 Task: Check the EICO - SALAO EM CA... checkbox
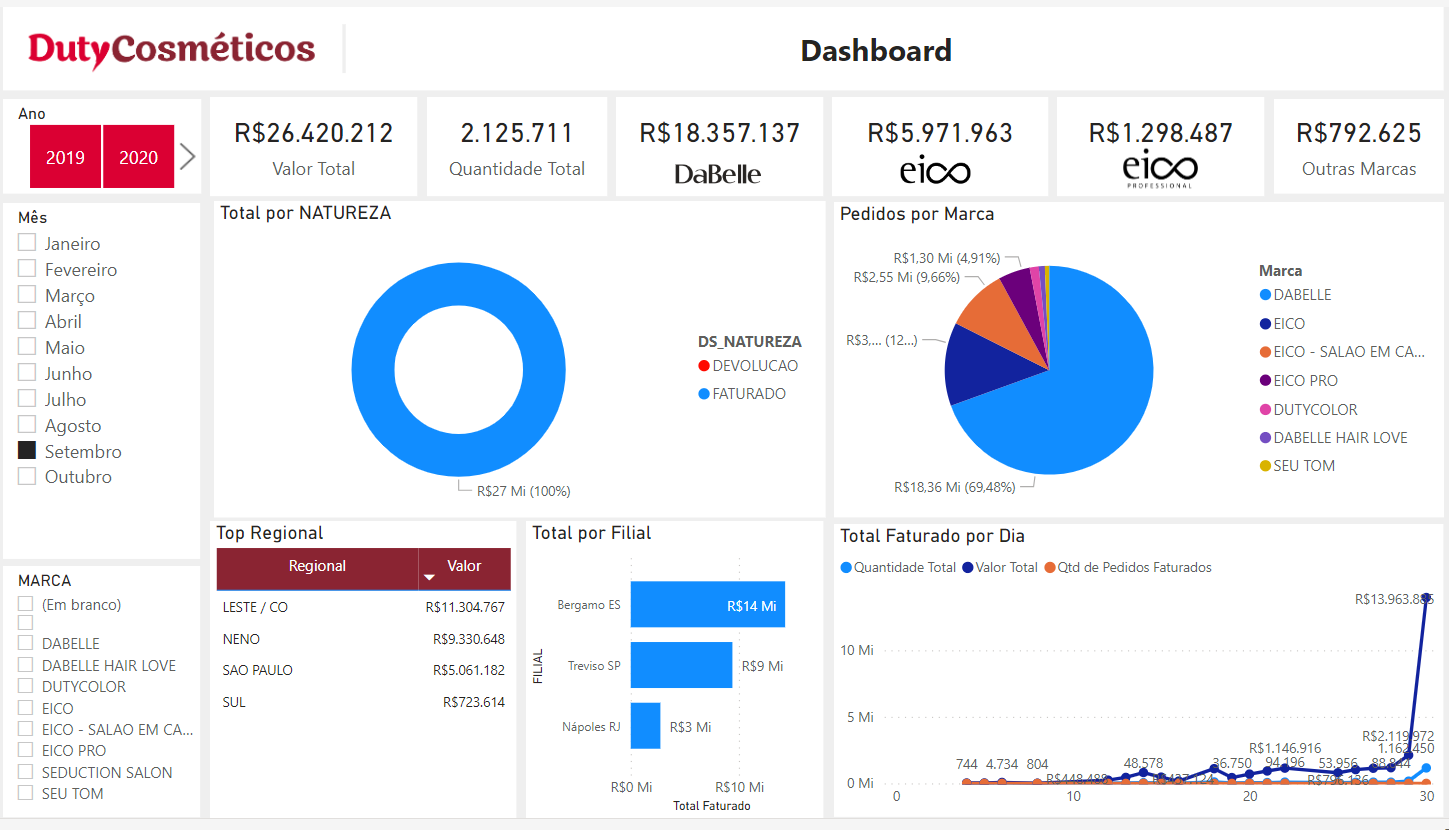(x=25, y=729)
